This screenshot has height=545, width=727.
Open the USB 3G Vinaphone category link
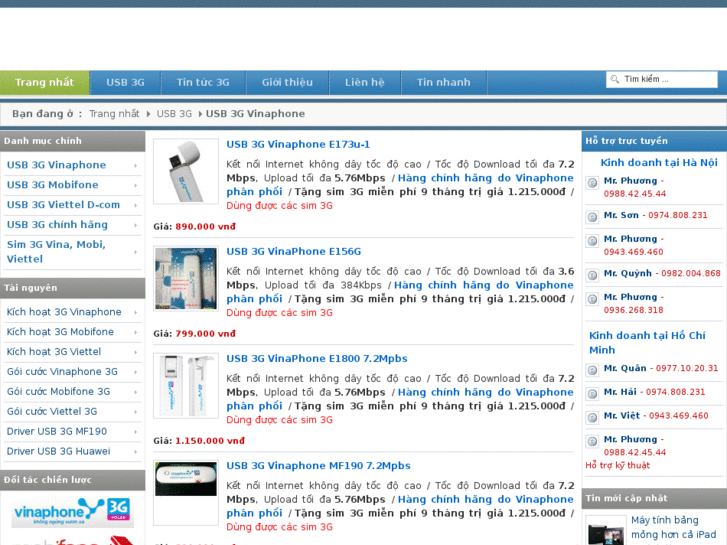click(56, 165)
